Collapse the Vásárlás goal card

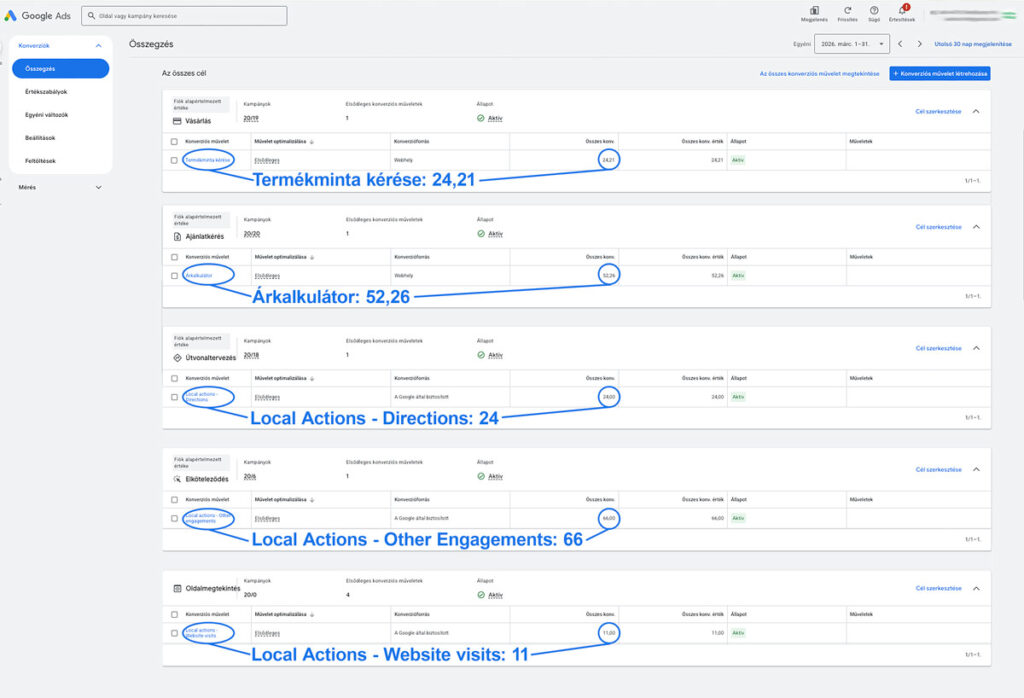pos(976,111)
